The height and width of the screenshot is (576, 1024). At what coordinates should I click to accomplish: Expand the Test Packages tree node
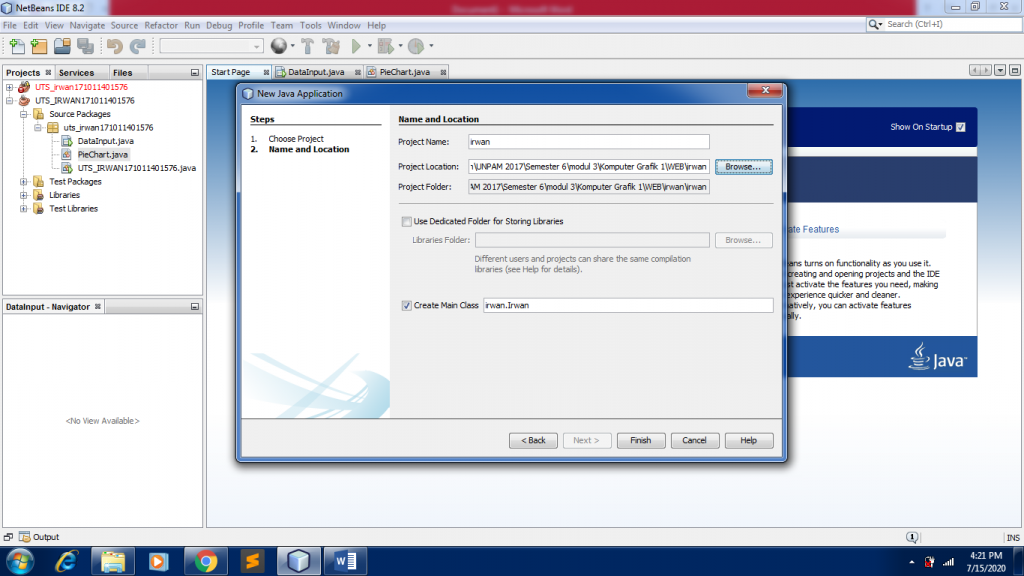pos(24,182)
